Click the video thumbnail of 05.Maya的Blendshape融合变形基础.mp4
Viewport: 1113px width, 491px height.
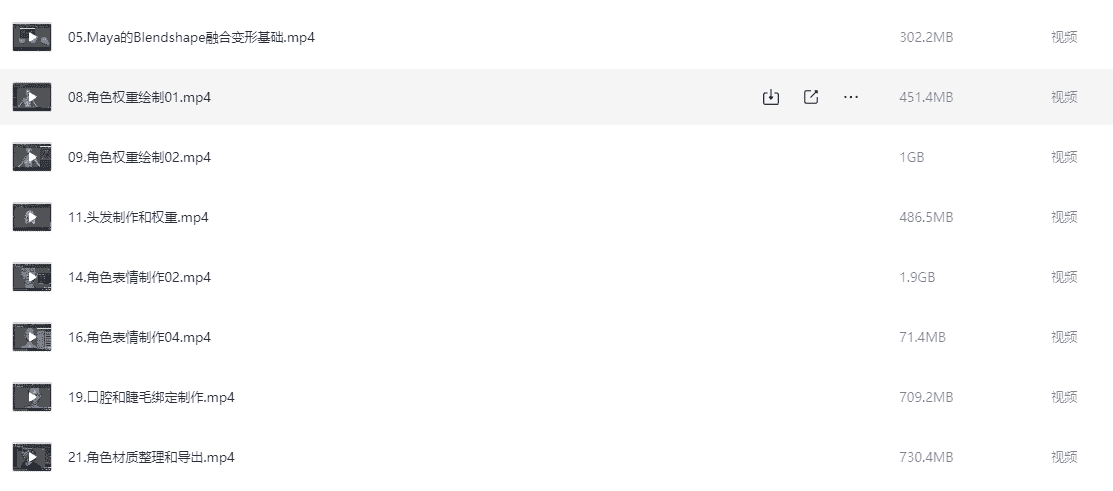click(x=32, y=37)
